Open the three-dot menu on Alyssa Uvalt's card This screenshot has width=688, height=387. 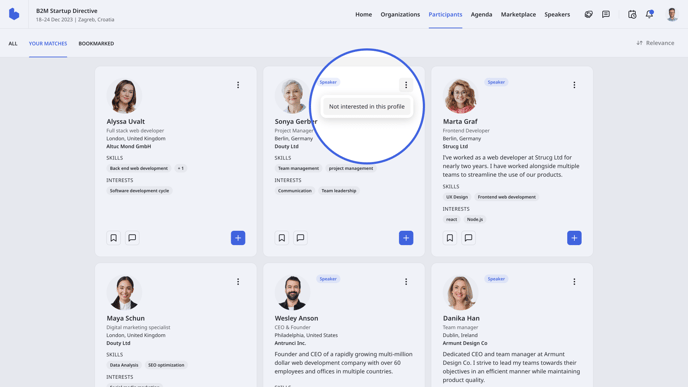coord(238,85)
